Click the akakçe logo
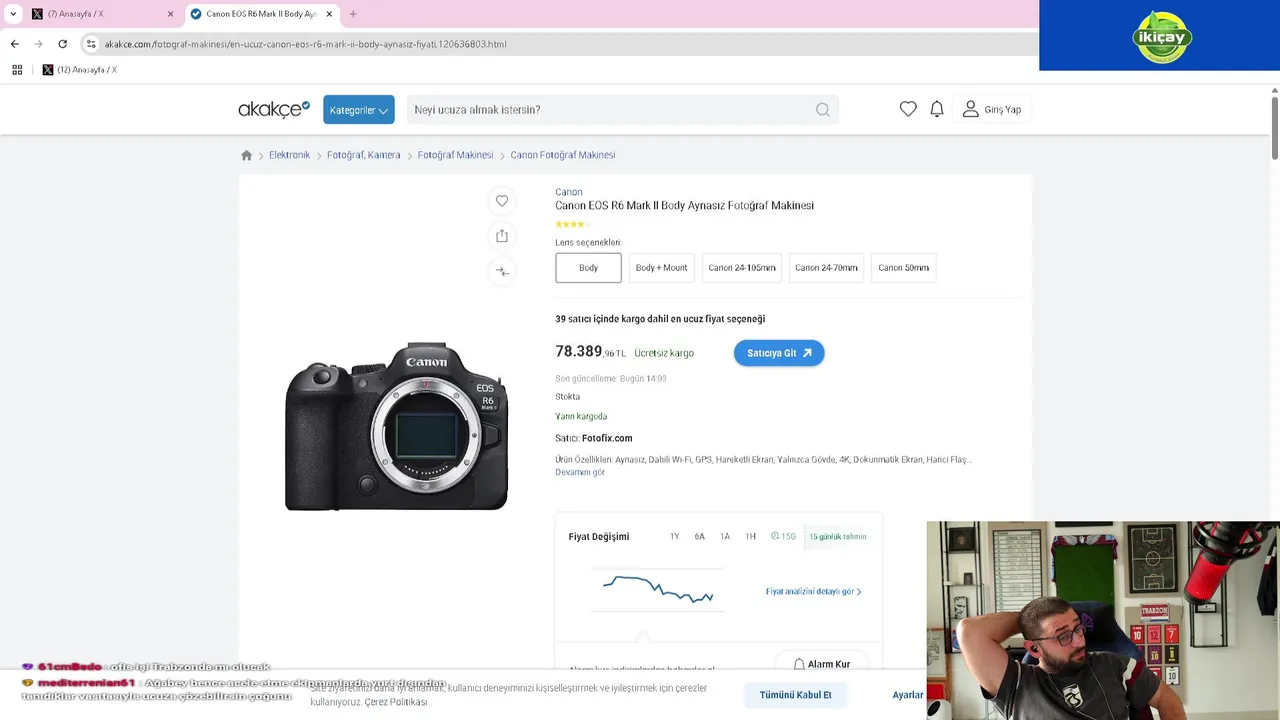Image resolution: width=1280 pixels, height=720 pixels. 274,110
